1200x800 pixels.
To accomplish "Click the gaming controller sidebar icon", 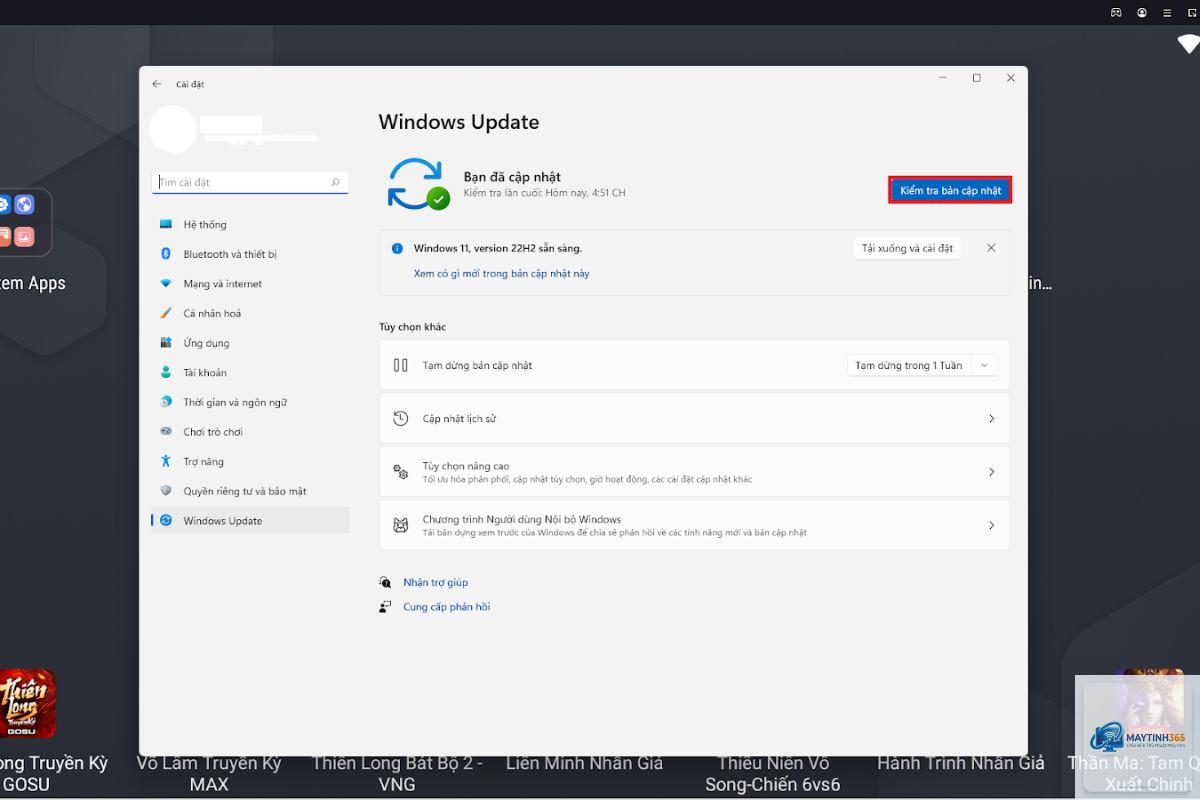I will coord(166,432).
